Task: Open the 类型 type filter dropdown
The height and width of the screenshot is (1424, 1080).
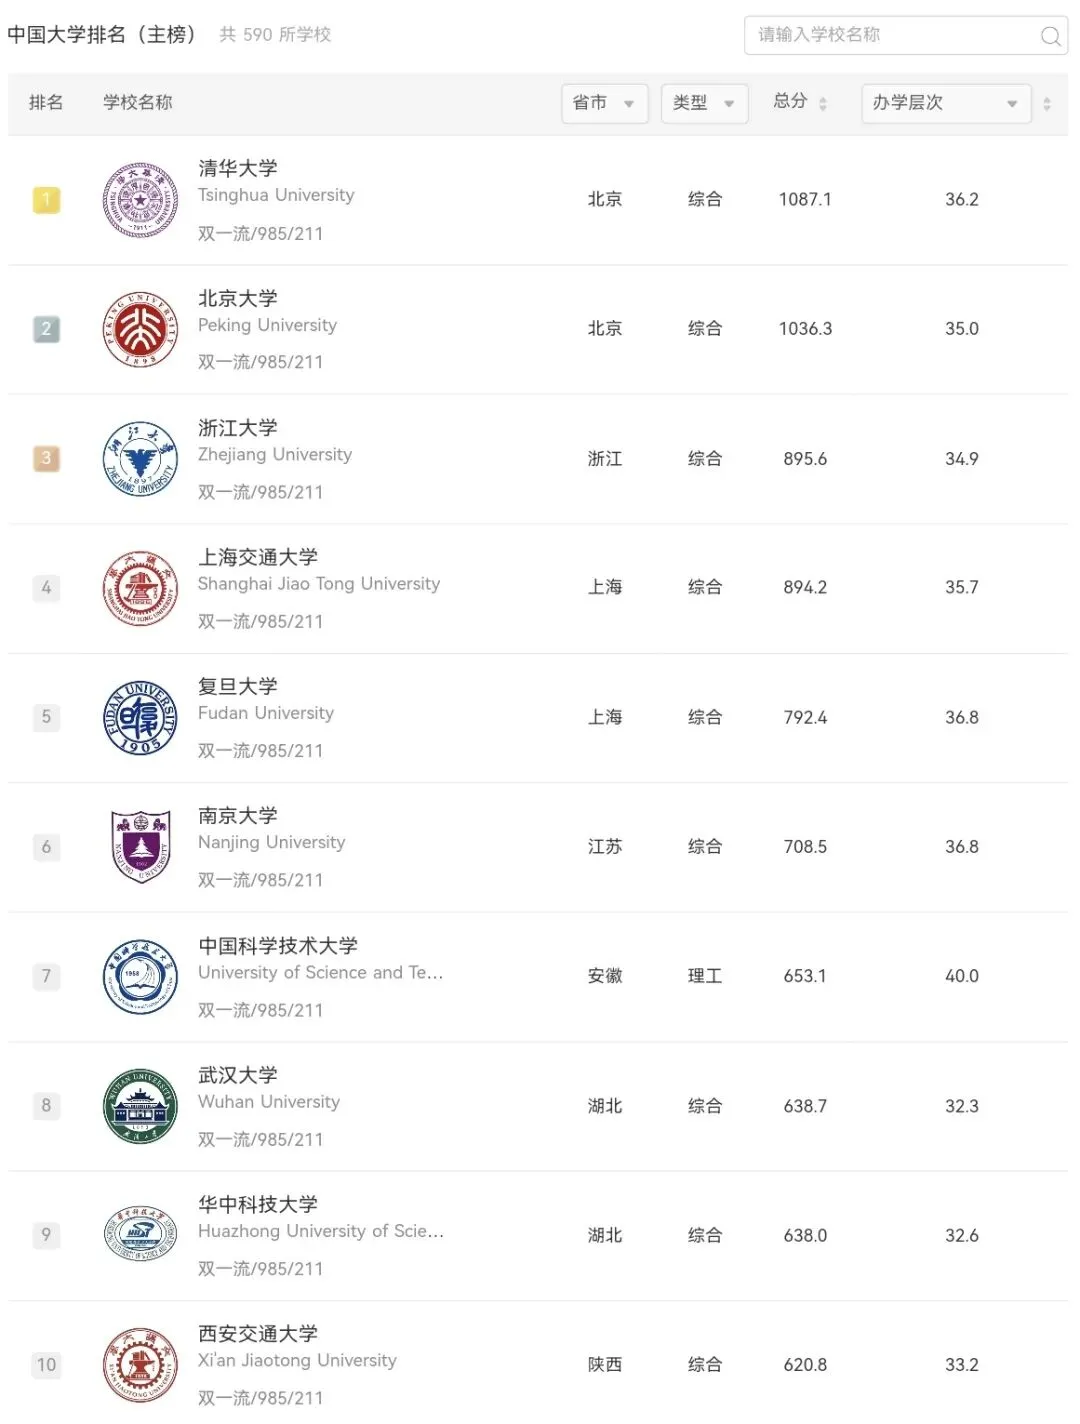Action: pos(705,103)
